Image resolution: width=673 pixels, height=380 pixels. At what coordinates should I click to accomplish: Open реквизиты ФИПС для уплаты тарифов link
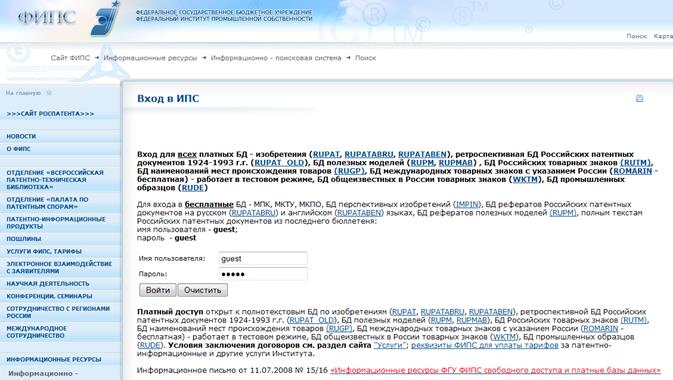485,345
